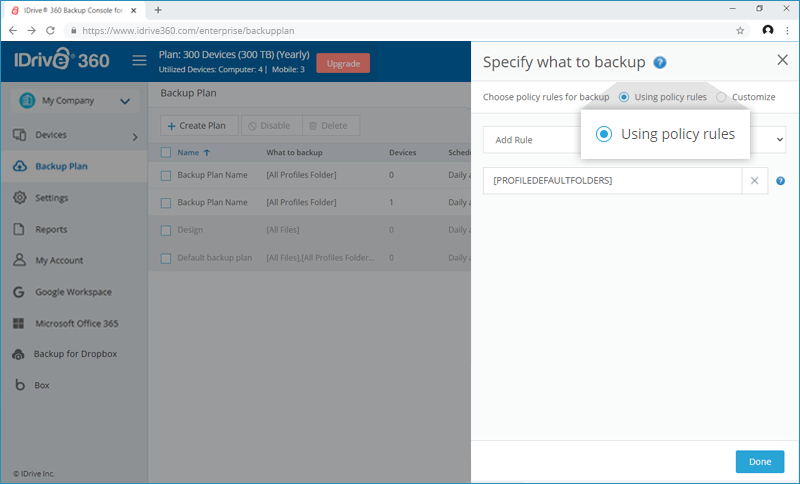
Task: Select the Using policy rules radio button
Action: (623, 97)
